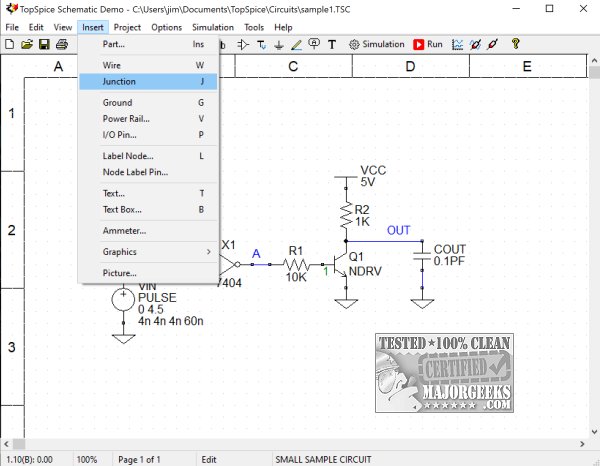Click the 100% zoom status field
This screenshot has width=600, height=466.
pos(87,459)
